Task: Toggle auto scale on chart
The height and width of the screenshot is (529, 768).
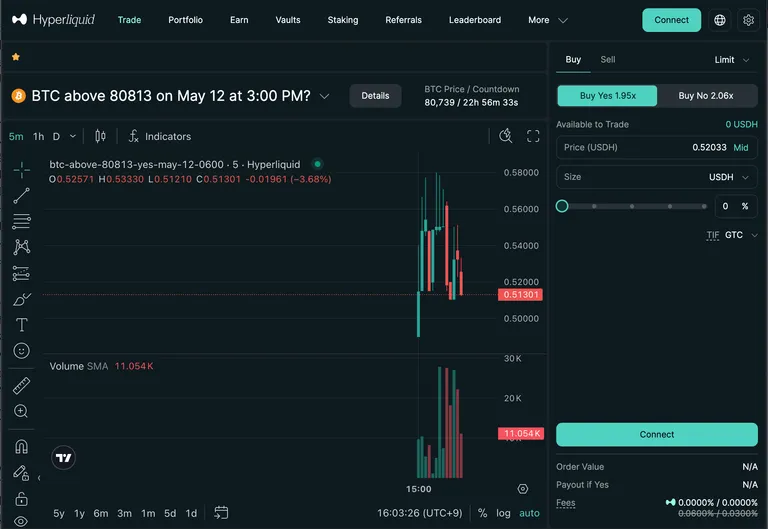Action: 529,513
